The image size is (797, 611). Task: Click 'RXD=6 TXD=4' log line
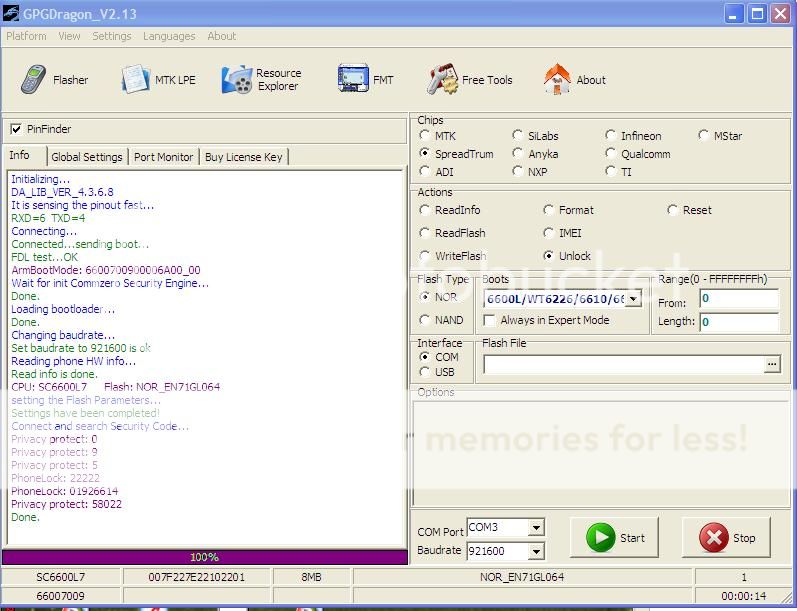pos(48,218)
